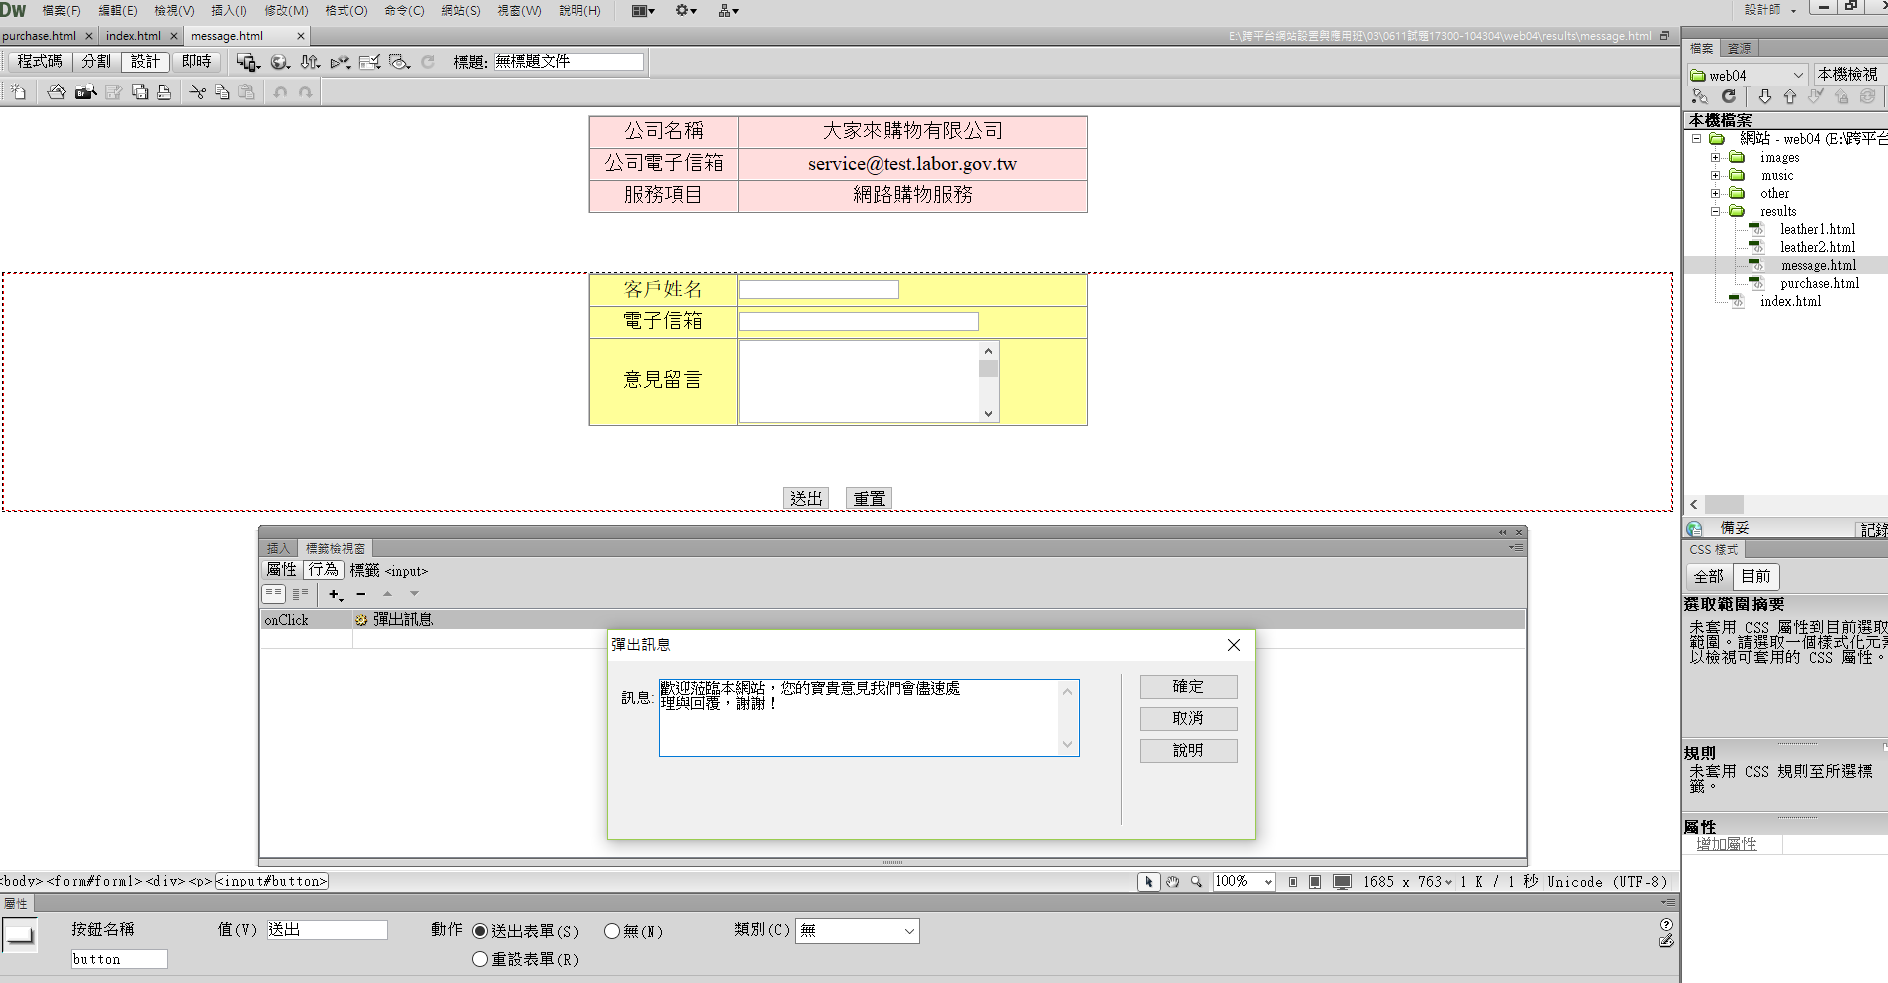Select the 無 (None) action radio button
Image resolution: width=1888 pixels, height=983 pixels.
(612, 931)
